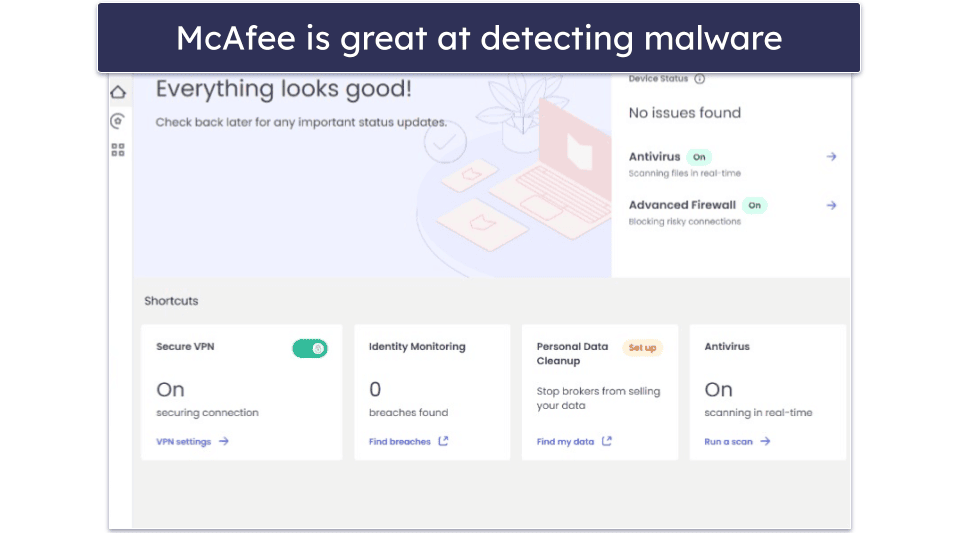
Task: Click the arrow icon next to VPN settings
Action: pyautogui.click(x=224, y=441)
